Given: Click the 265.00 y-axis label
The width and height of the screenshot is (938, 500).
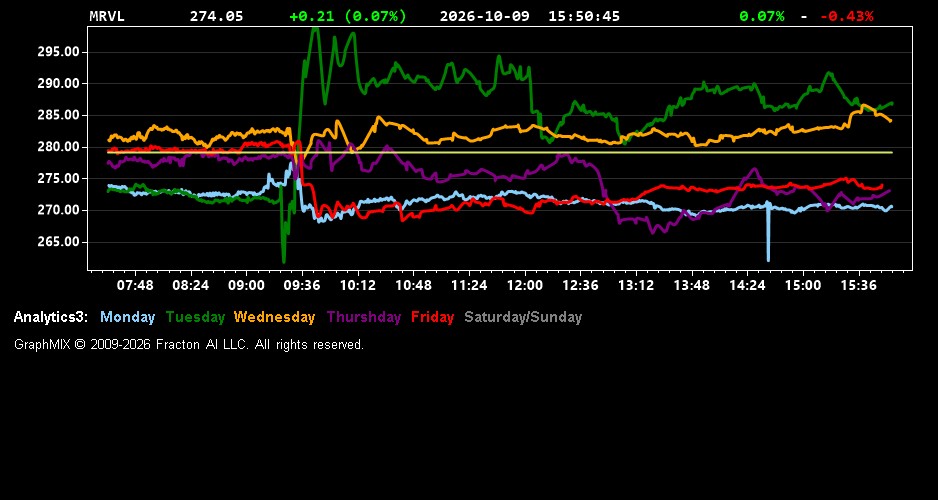Looking at the screenshot, I should (x=59, y=242).
